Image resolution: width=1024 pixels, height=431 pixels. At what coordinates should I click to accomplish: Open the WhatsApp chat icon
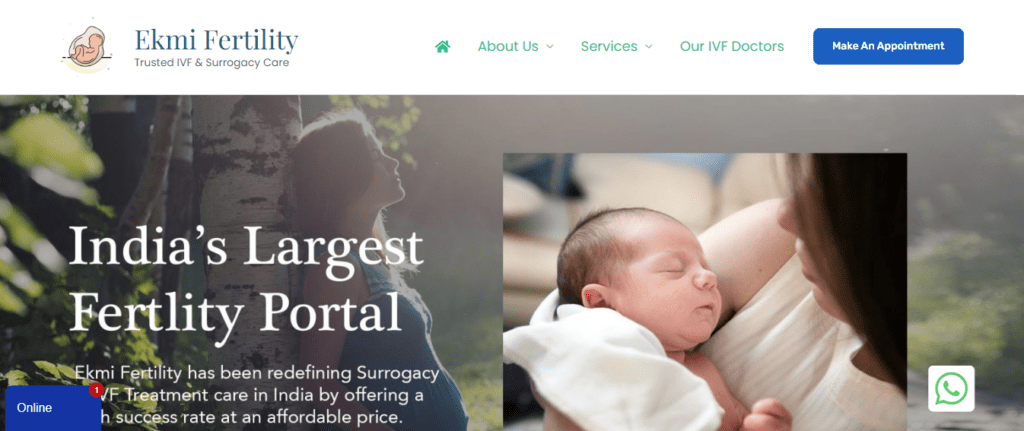click(951, 389)
